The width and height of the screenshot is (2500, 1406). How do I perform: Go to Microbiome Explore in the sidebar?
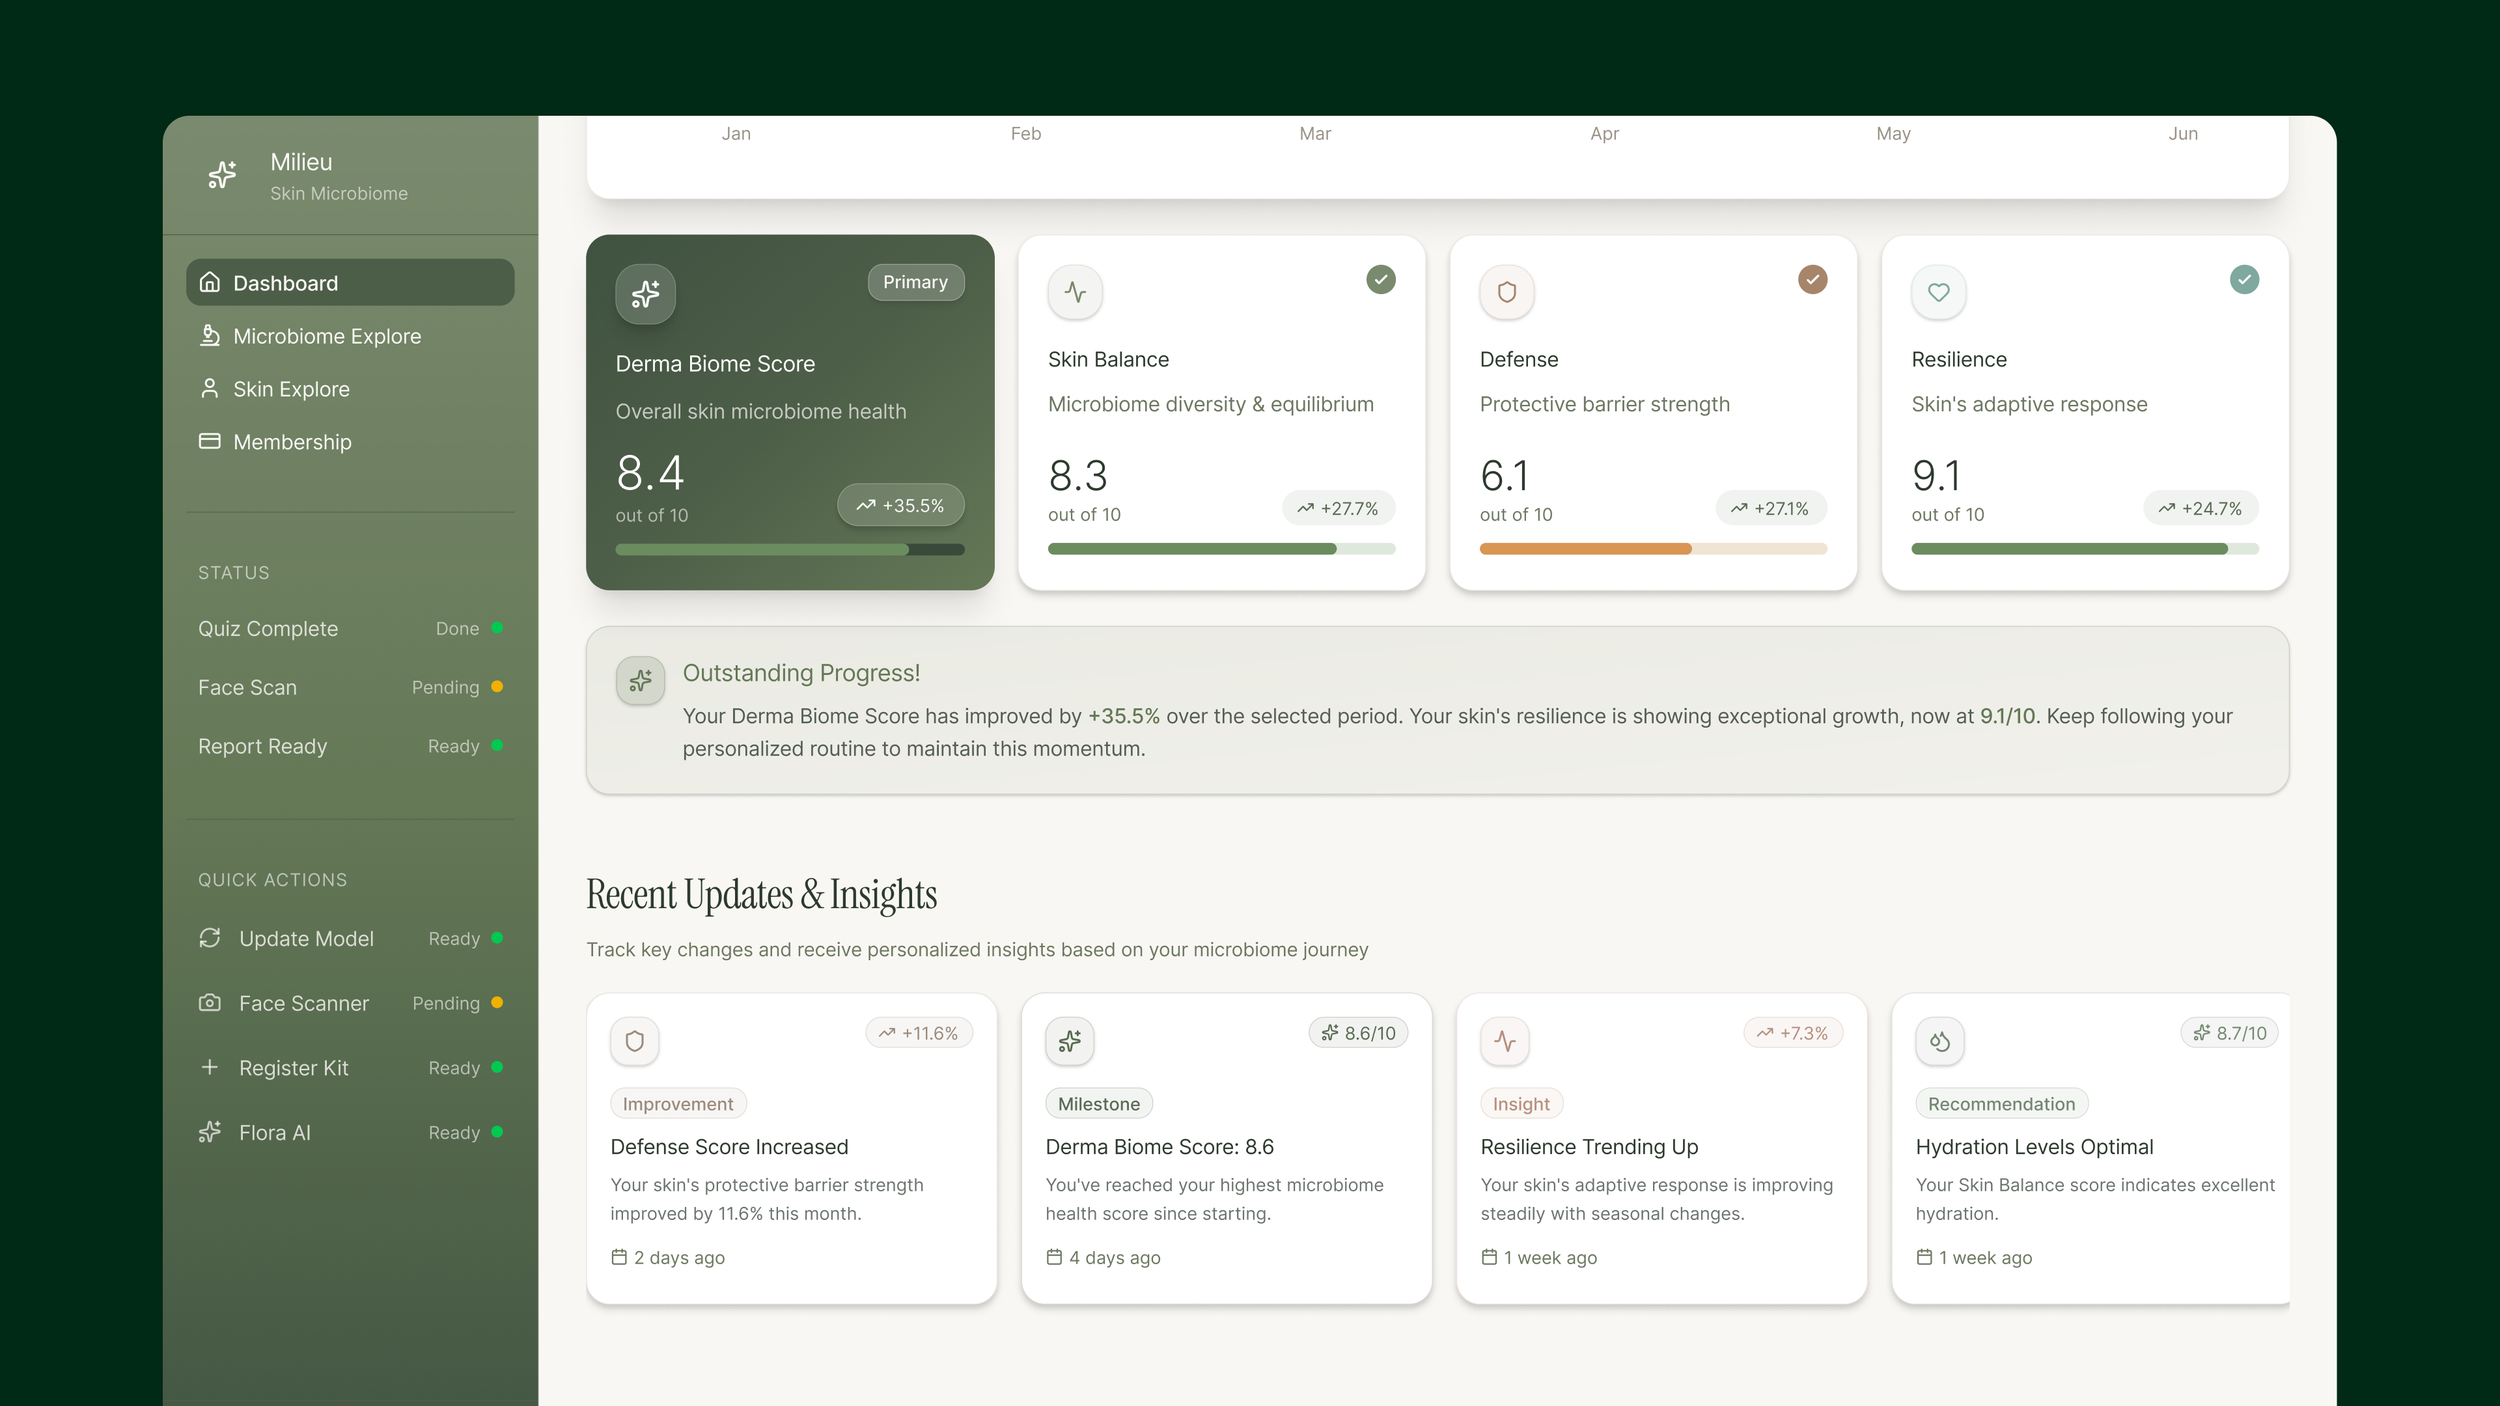click(x=326, y=336)
